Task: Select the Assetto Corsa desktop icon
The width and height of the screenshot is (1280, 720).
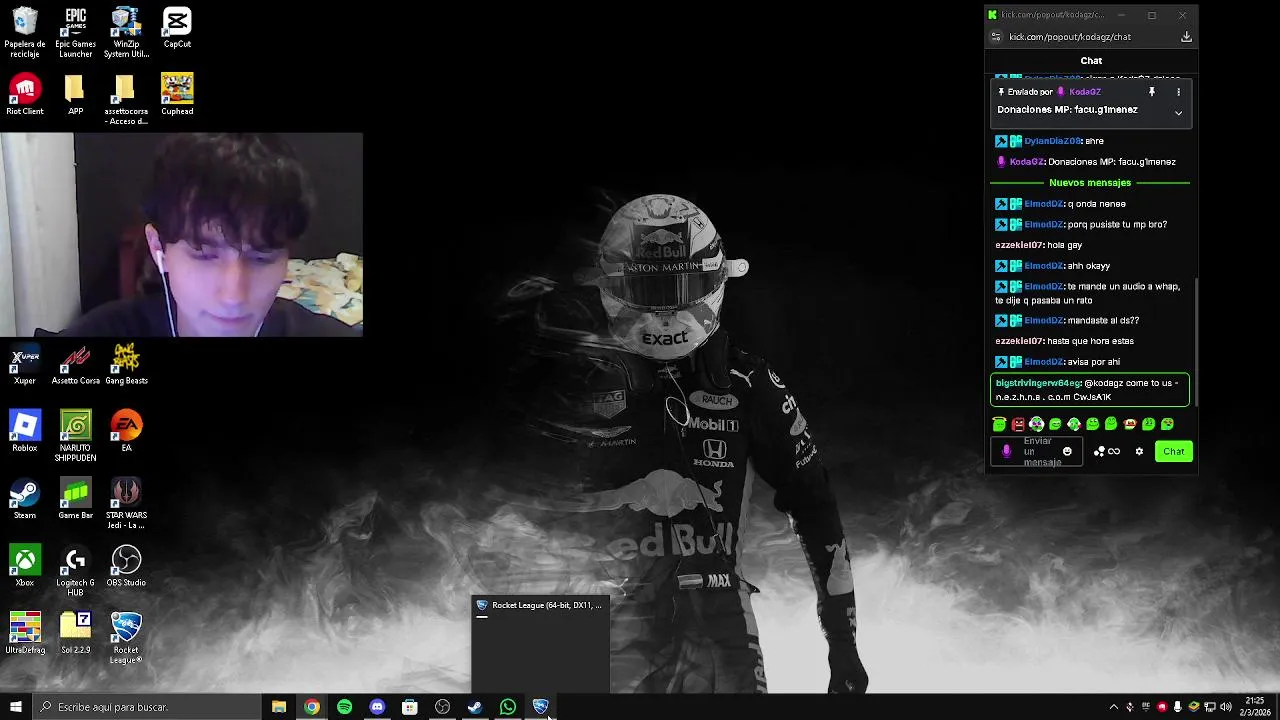Action: (75, 365)
